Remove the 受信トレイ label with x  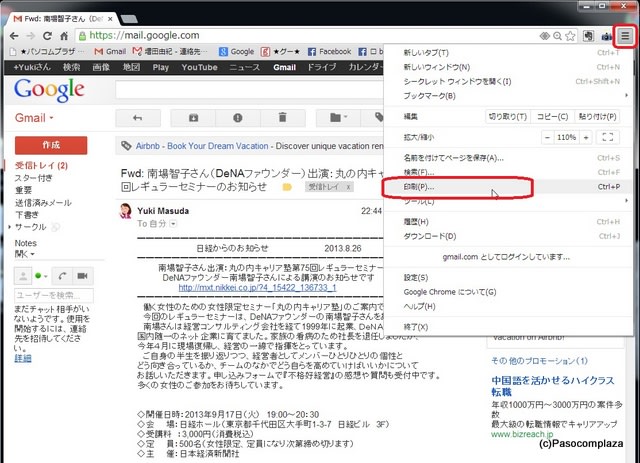(348, 187)
